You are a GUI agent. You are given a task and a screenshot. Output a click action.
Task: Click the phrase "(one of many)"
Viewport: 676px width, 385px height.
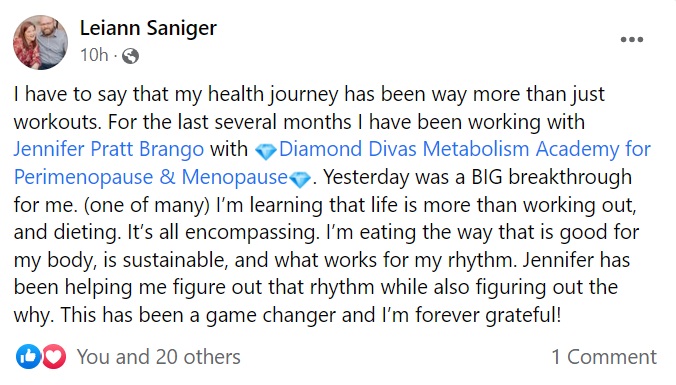coord(147,205)
